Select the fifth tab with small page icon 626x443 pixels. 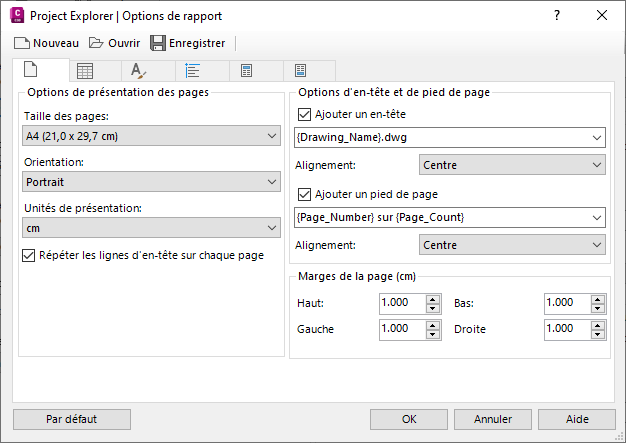point(247,71)
